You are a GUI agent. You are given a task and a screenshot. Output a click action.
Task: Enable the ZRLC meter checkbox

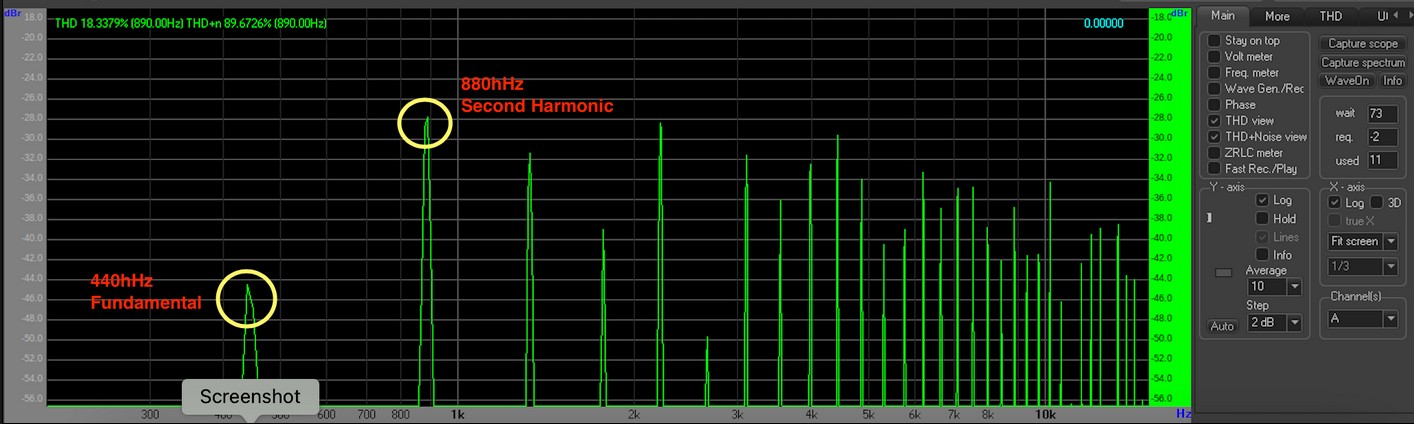1214,152
